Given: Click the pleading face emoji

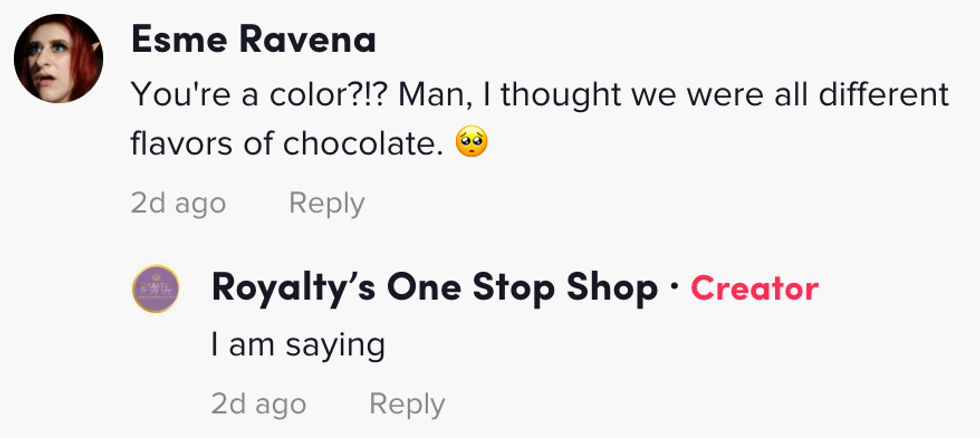Looking at the screenshot, I should tap(471, 145).
